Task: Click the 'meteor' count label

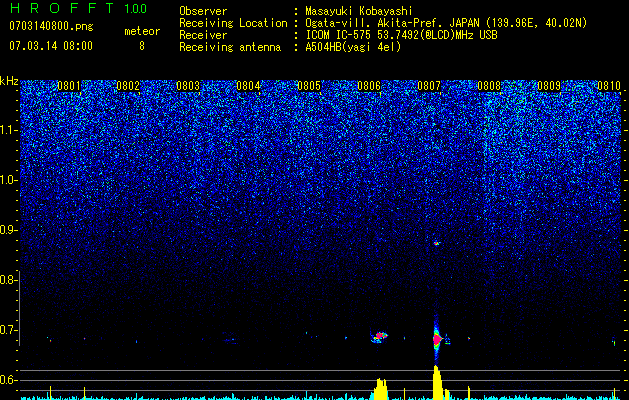Action: 142,31
